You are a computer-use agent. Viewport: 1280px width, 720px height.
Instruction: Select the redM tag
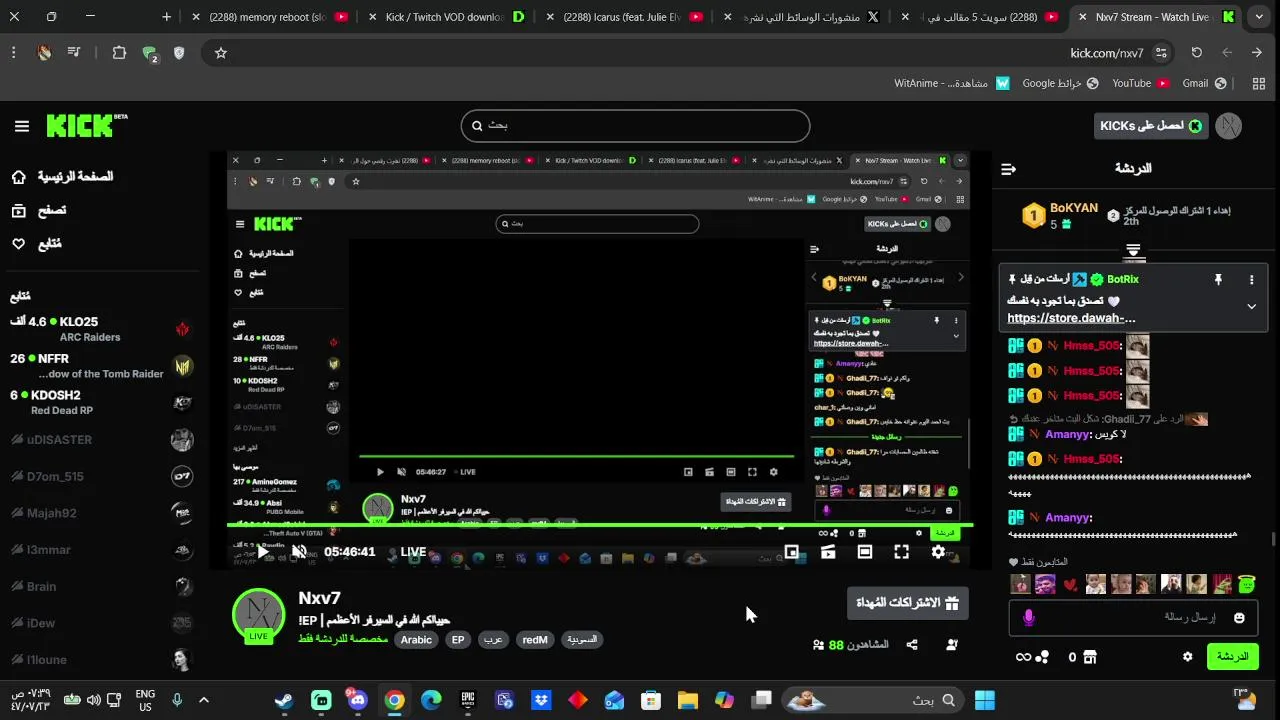click(535, 640)
